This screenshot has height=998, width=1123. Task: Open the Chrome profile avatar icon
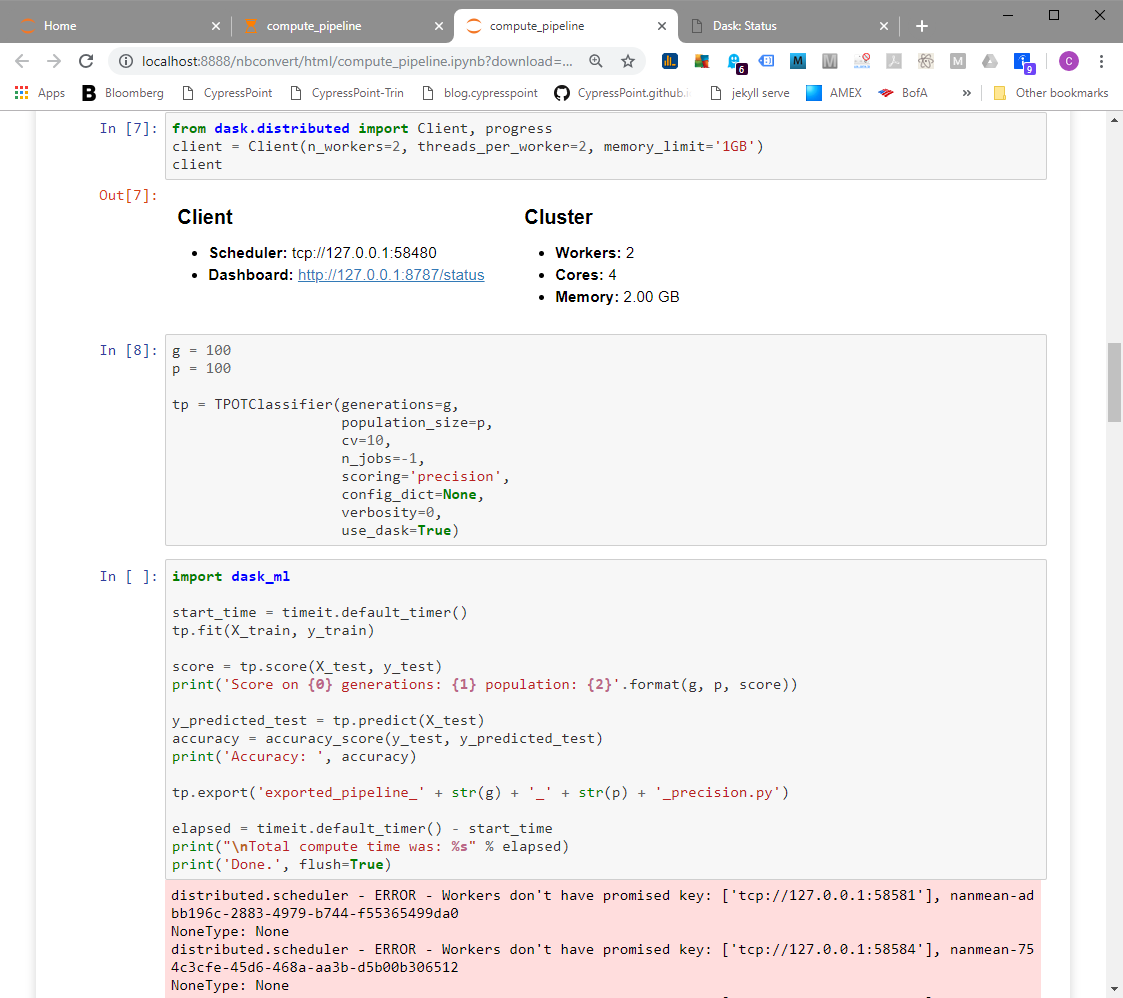(x=1069, y=61)
